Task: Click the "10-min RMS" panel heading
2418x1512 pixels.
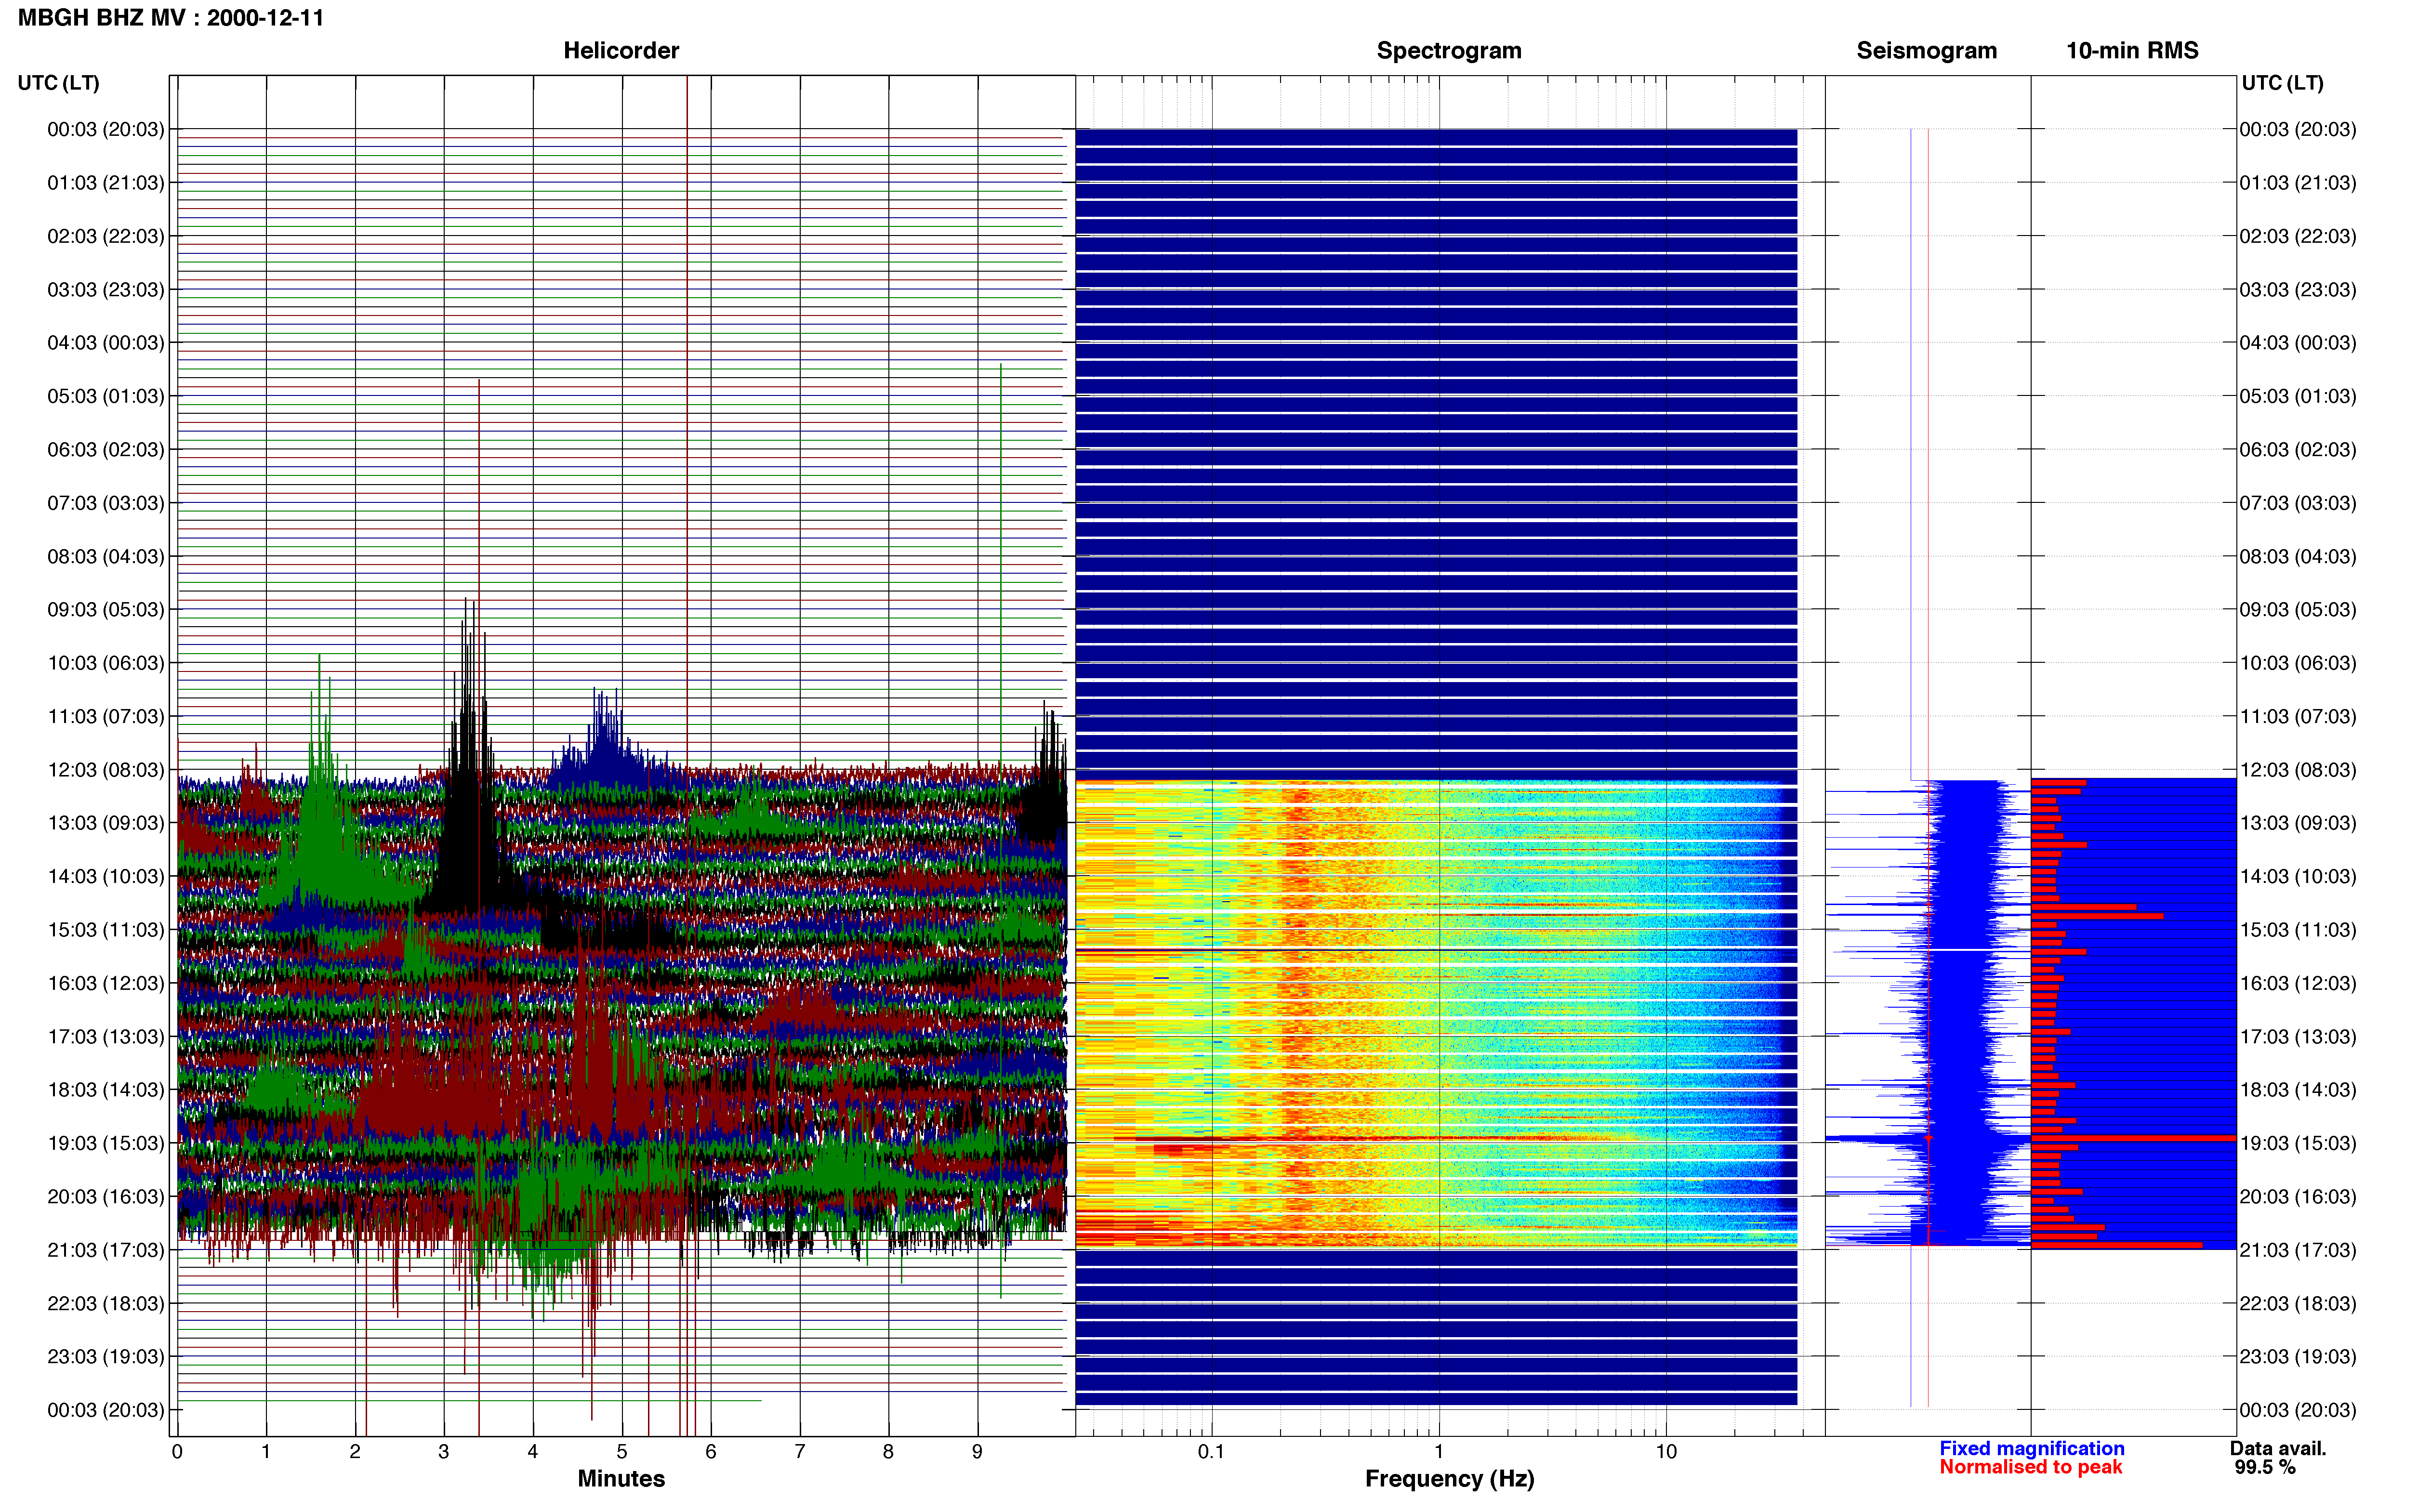Action: 2132,50
